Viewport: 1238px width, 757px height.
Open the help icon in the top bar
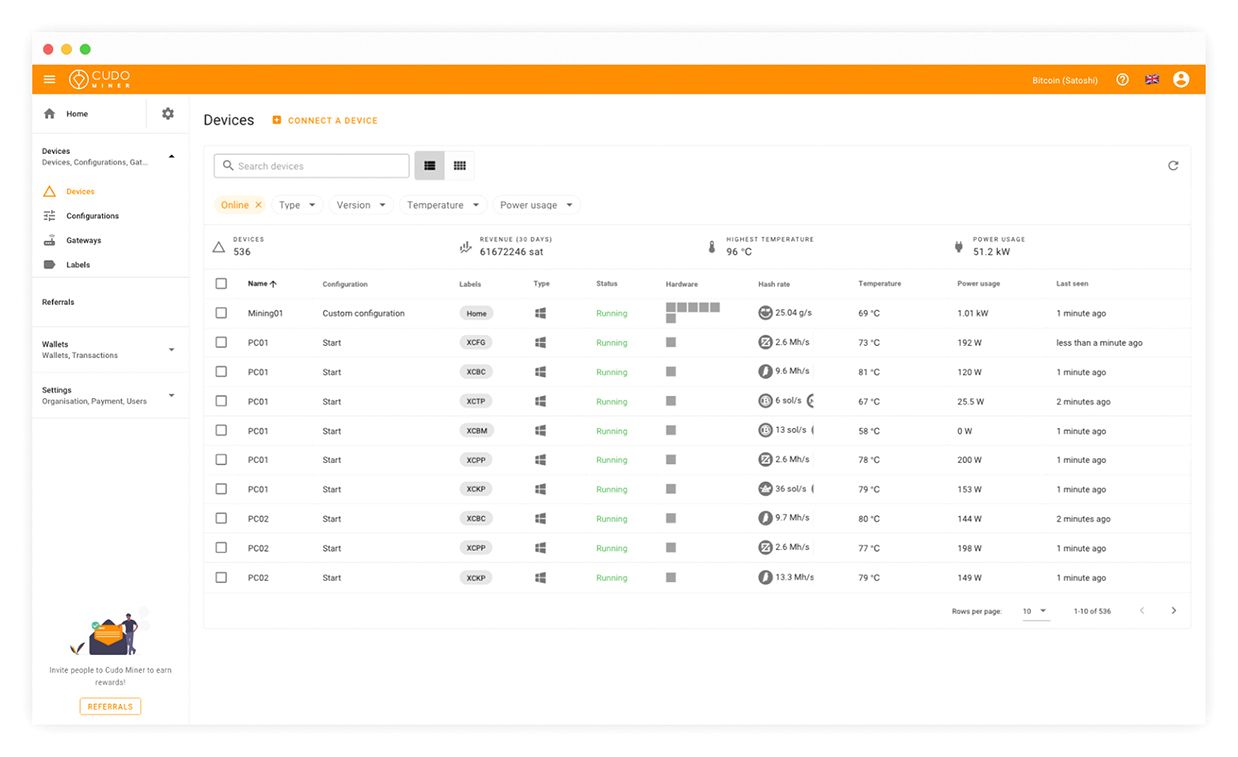pyautogui.click(x=1122, y=79)
